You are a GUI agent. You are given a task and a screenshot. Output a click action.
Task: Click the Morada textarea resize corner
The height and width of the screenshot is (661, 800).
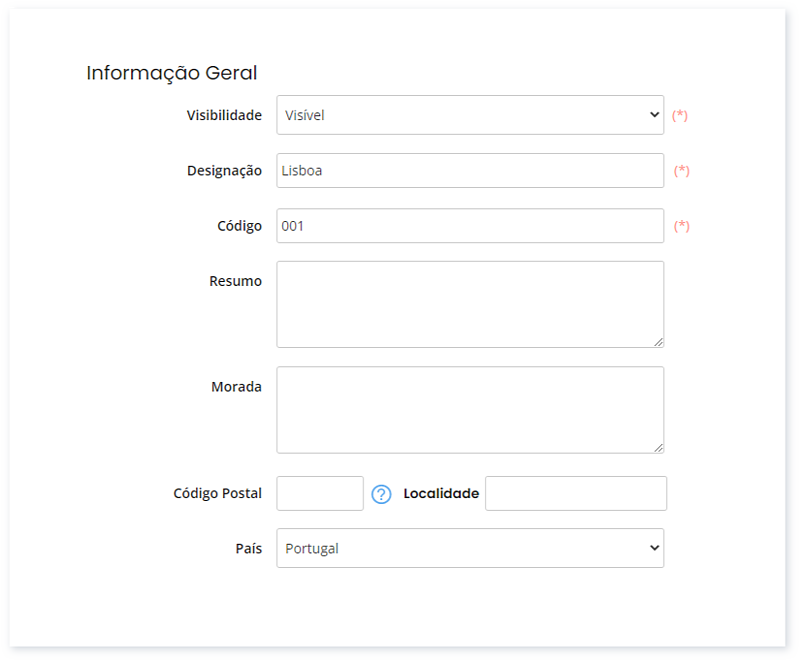tap(658, 447)
